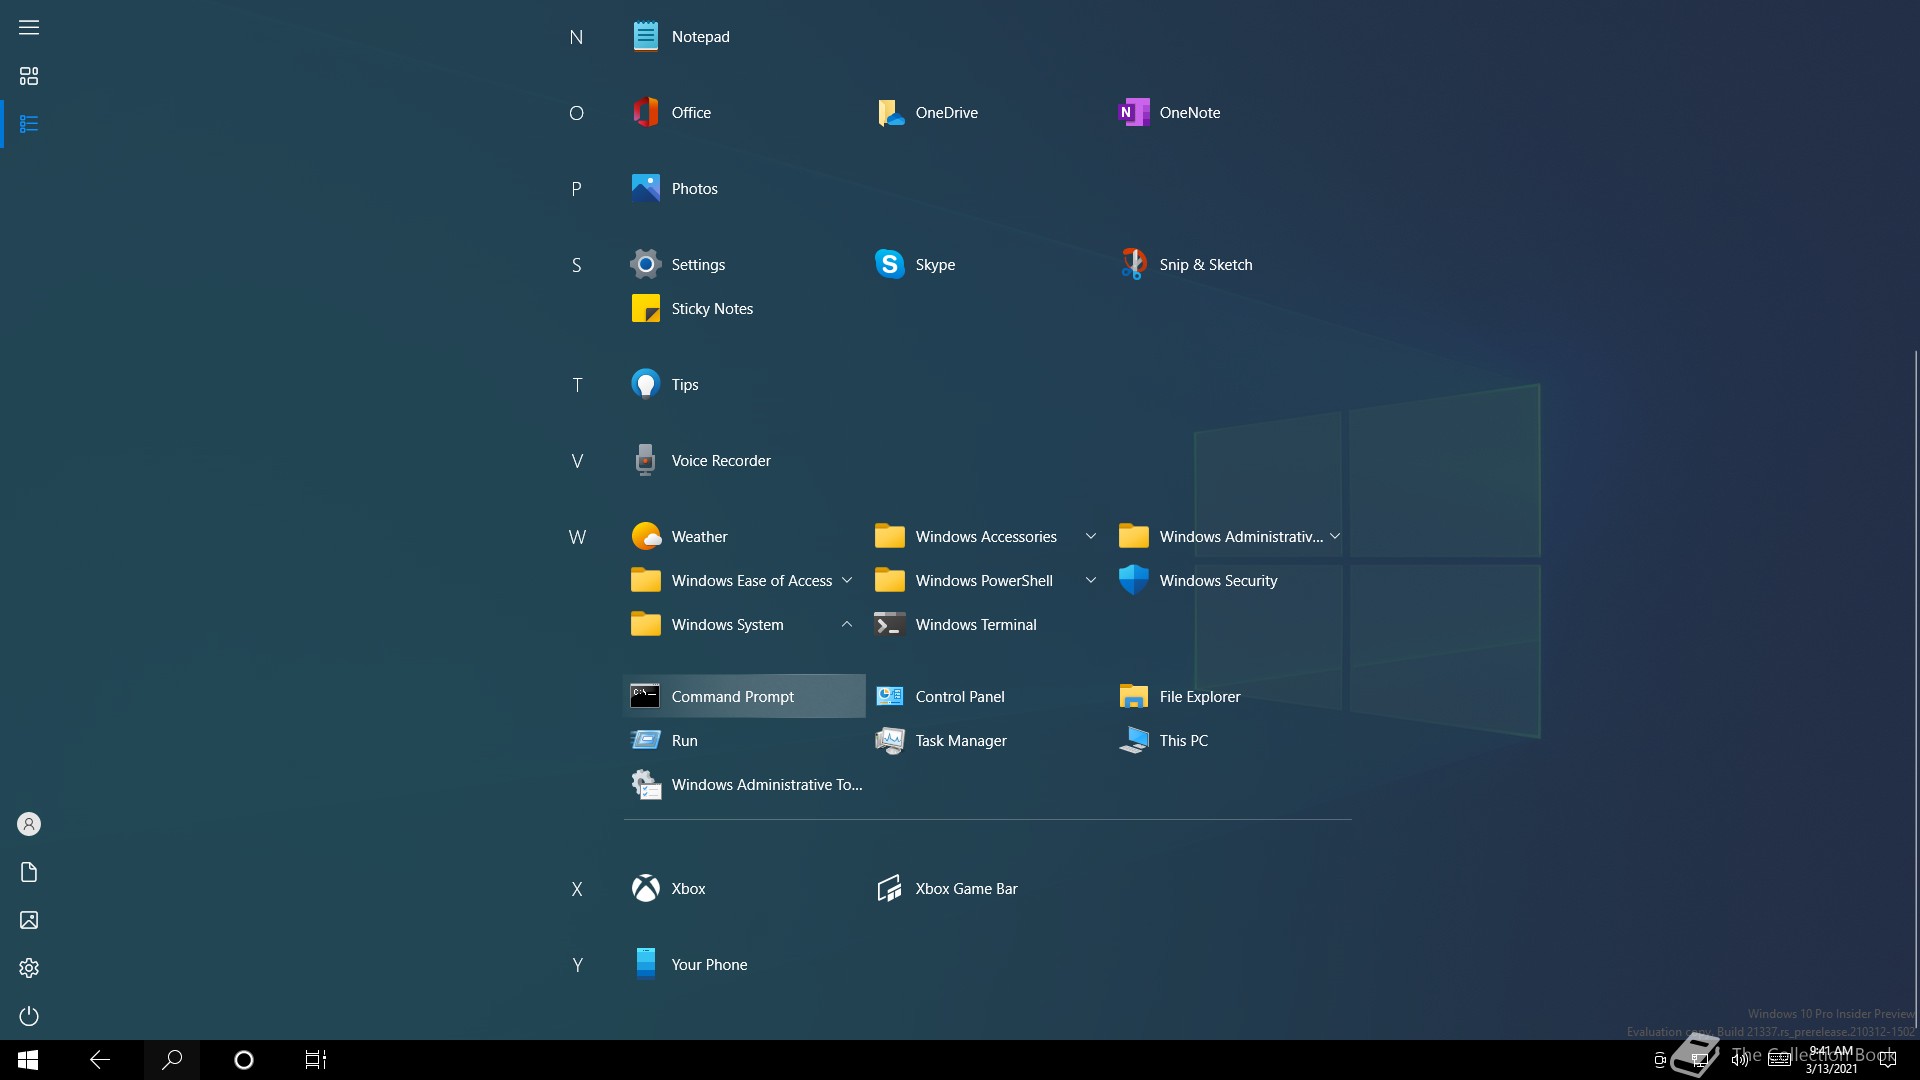
Task: Click the taskbar back arrow
Action: 100,1060
